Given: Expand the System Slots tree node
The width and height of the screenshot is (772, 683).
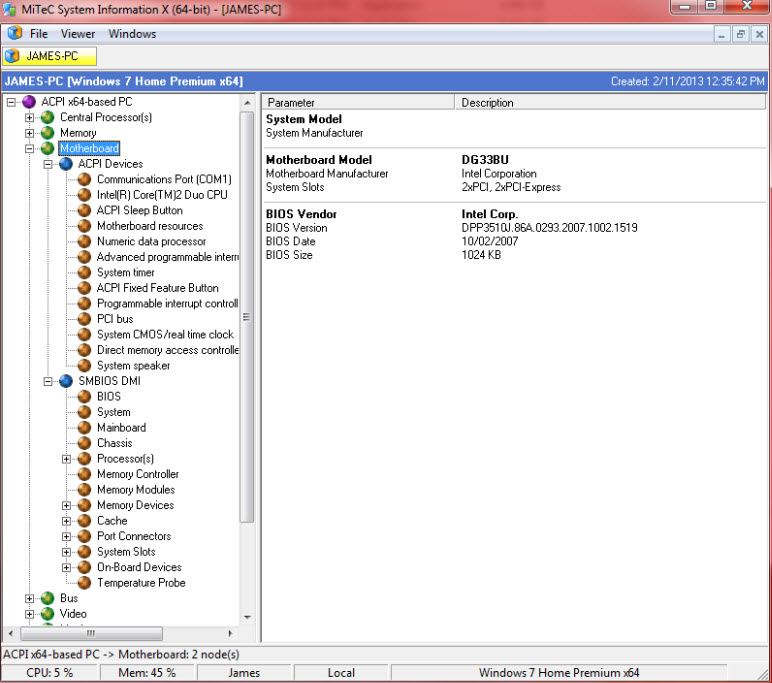Looking at the screenshot, I should [x=66, y=553].
